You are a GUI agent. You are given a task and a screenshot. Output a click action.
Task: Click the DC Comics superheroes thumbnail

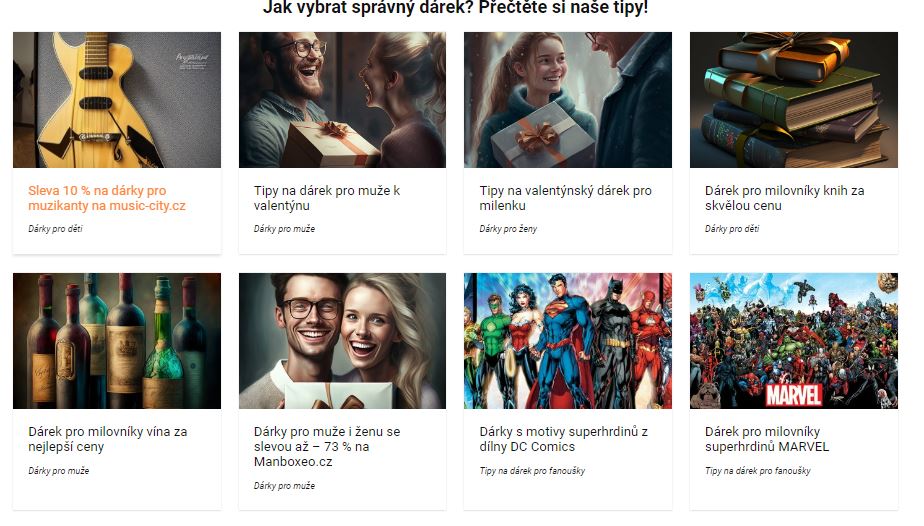coord(567,340)
